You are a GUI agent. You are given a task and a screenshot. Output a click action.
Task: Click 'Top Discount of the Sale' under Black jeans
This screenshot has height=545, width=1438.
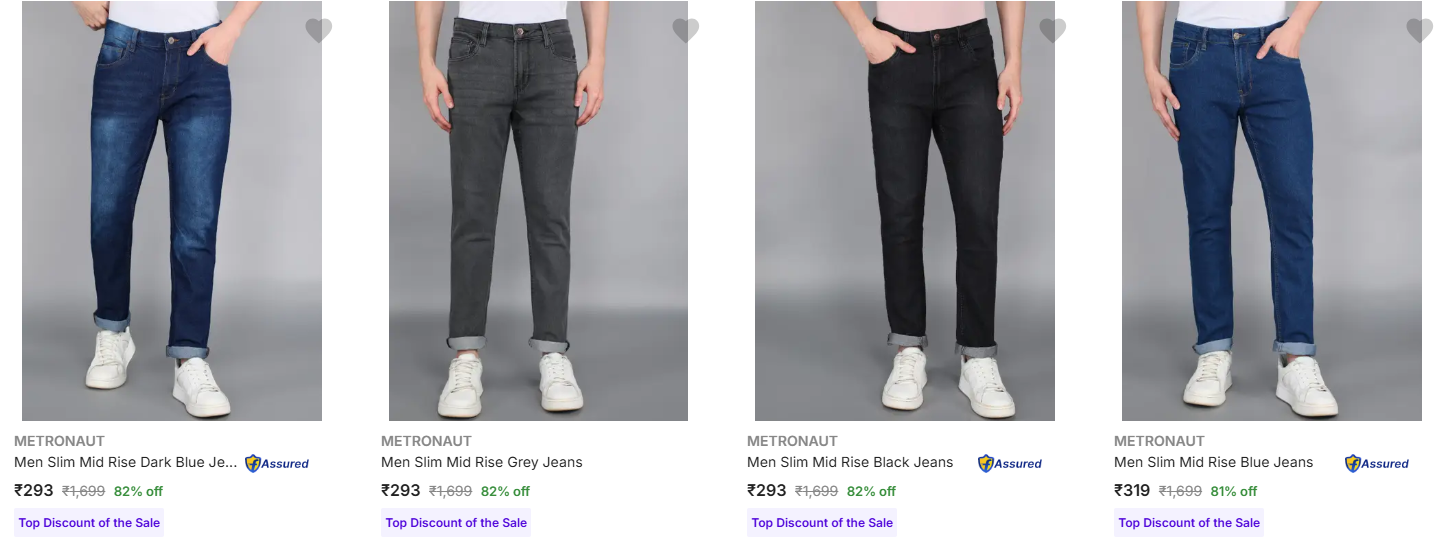pos(822,522)
